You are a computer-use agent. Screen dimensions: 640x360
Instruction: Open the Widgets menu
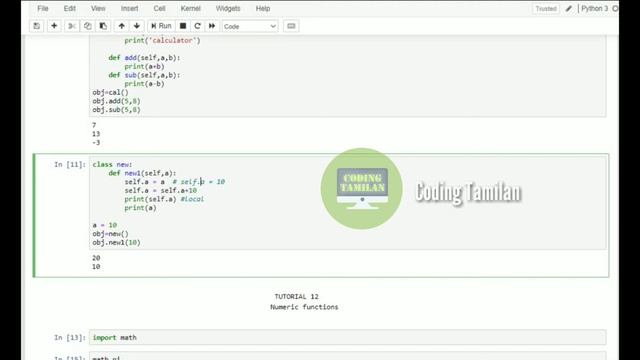tap(228, 9)
